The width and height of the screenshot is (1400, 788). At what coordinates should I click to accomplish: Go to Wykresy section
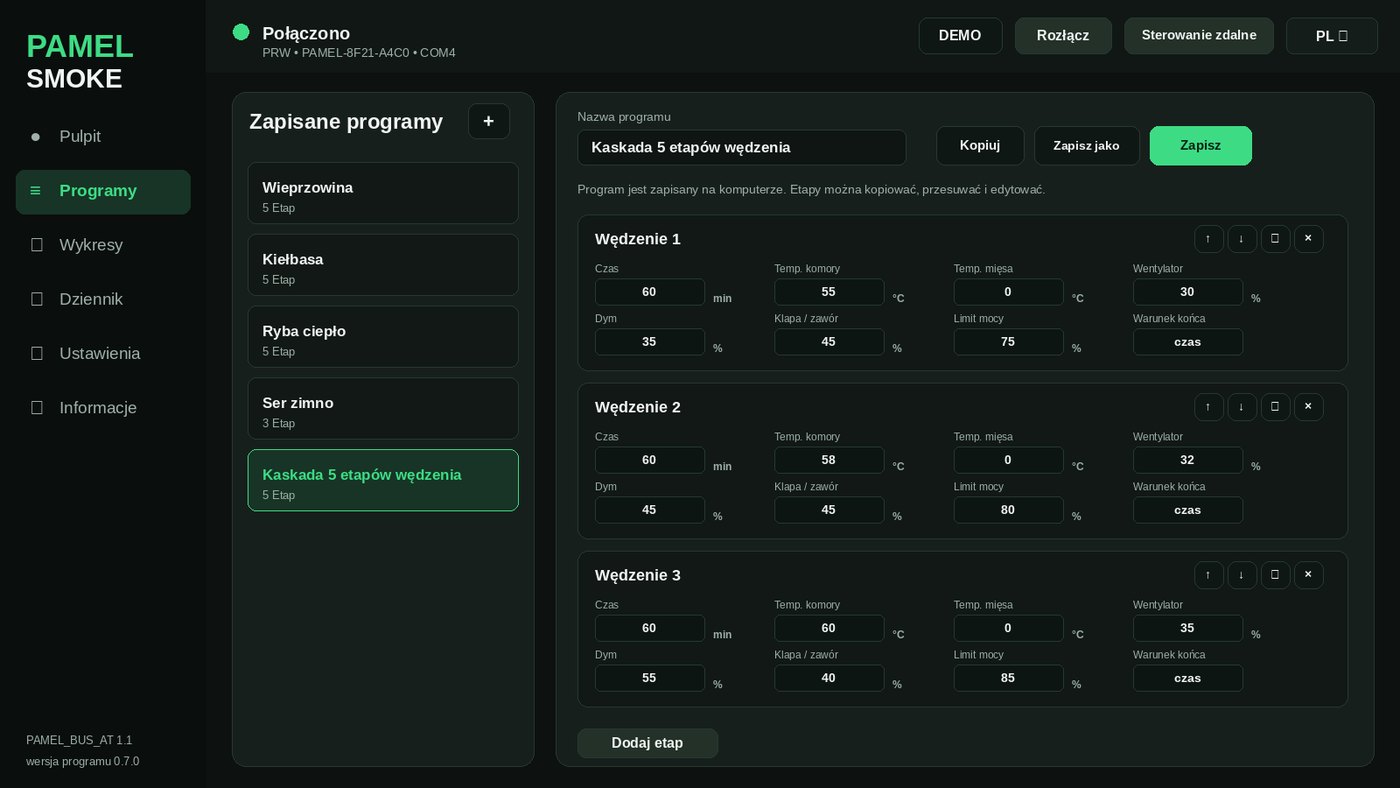point(103,245)
